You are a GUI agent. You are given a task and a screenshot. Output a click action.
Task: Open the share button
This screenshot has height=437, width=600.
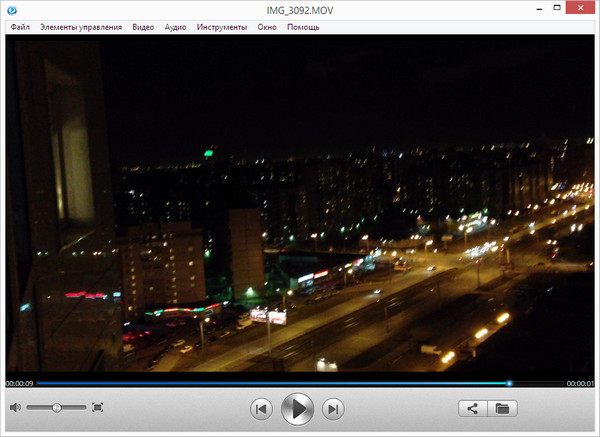coord(472,408)
